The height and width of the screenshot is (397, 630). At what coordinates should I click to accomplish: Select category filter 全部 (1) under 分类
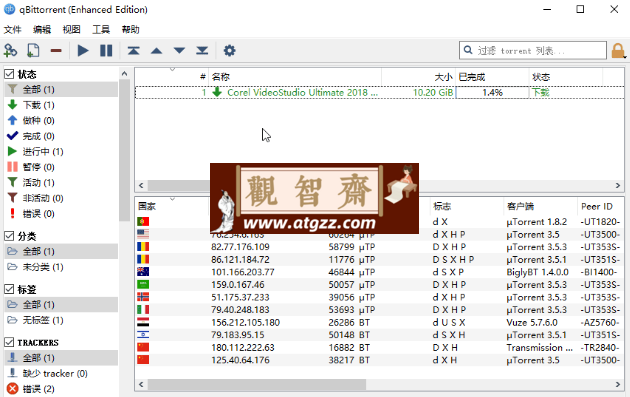(61, 251)
